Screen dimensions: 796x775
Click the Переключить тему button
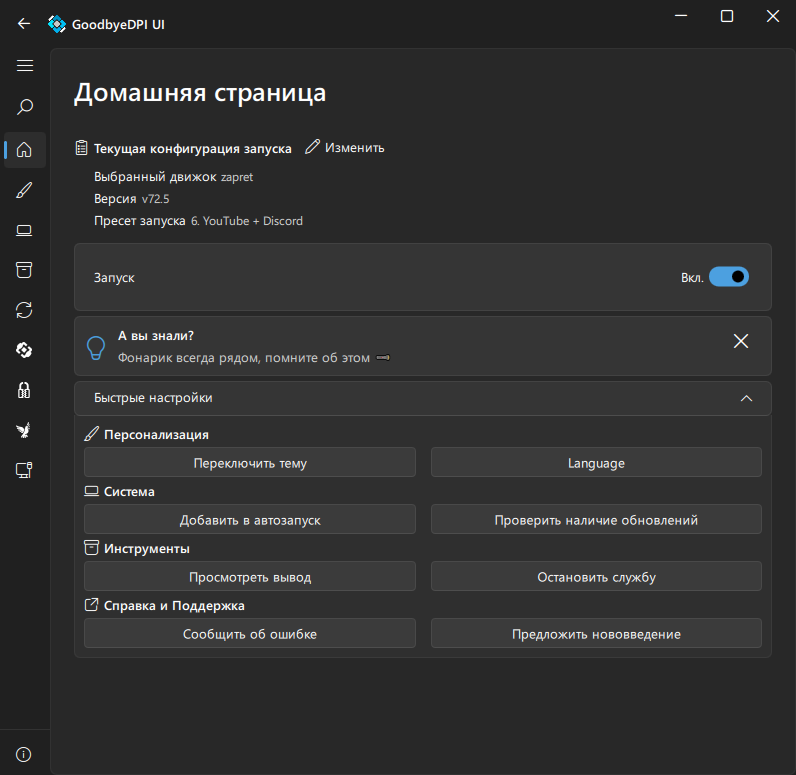pos(250,463)
